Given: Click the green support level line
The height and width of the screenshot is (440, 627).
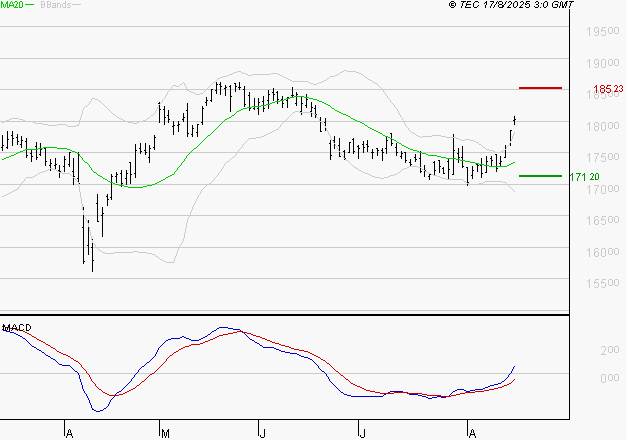Looking at the screenshot, I should (540, 176).
